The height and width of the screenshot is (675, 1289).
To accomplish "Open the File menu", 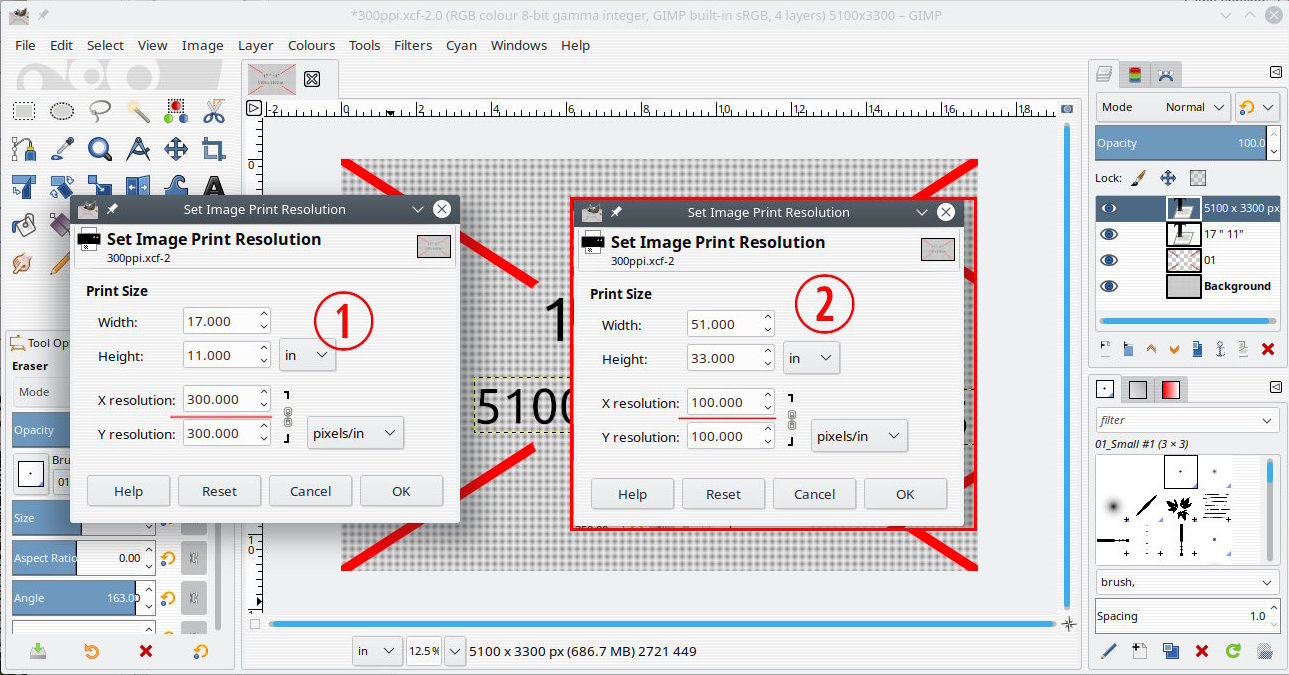I will (x=25, y=45).
